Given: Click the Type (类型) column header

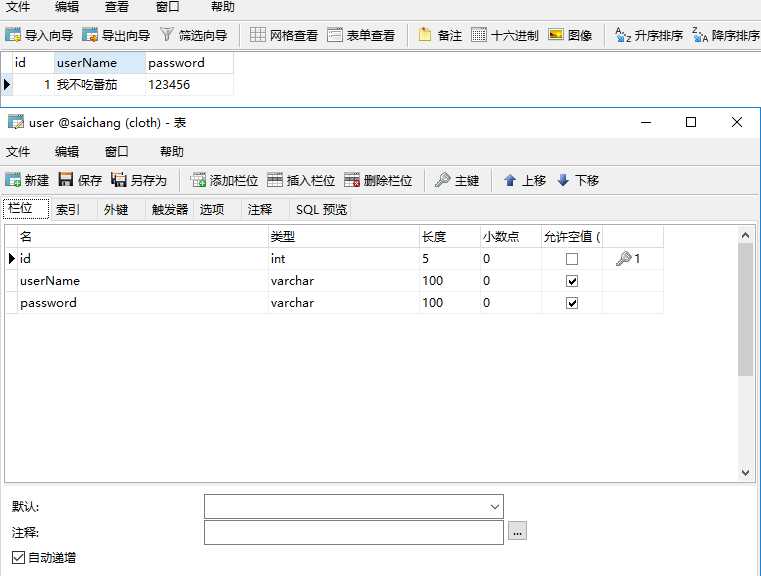Looking at the screenshot, I should 344,236.
